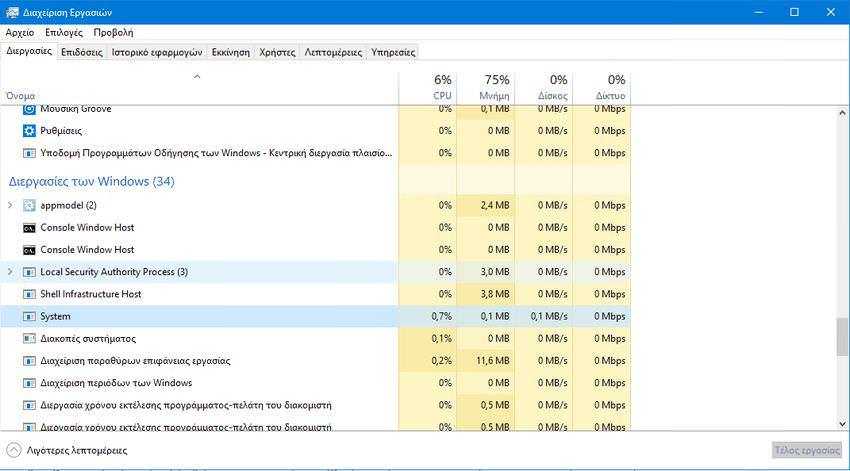Click the 0,1 MB/s disk value for System
This screenshot has width=850, height=471.
pyautogui.click(x=549, y=317)
